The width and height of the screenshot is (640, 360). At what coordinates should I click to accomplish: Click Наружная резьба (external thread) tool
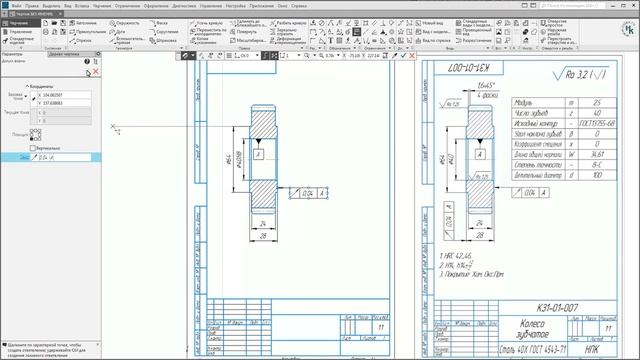(554, 32)
